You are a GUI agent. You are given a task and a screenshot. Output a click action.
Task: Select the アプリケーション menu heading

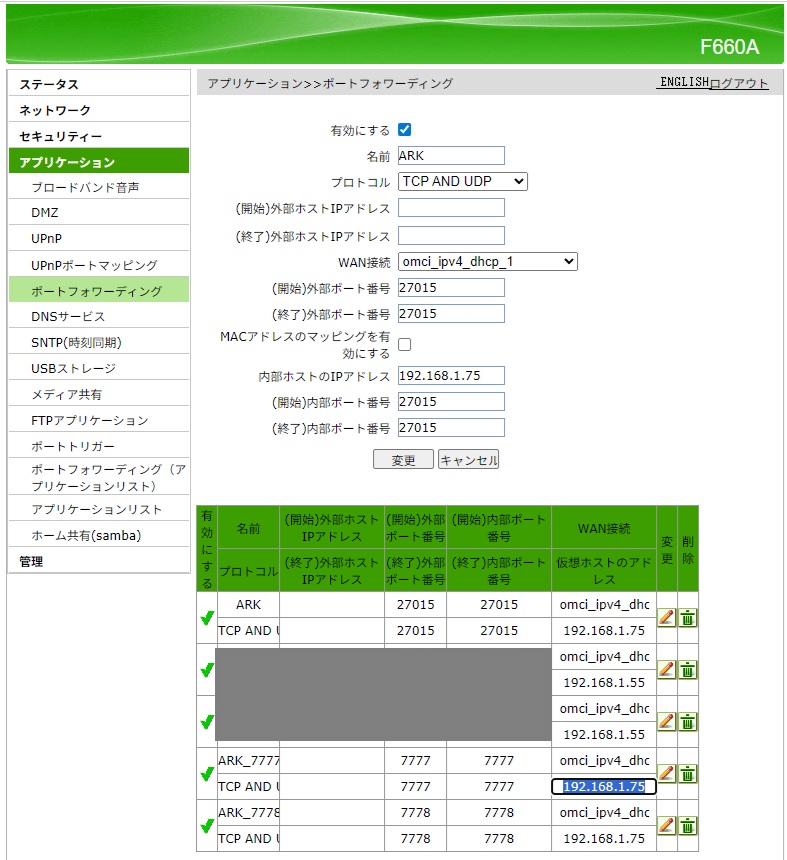[99, 162]
